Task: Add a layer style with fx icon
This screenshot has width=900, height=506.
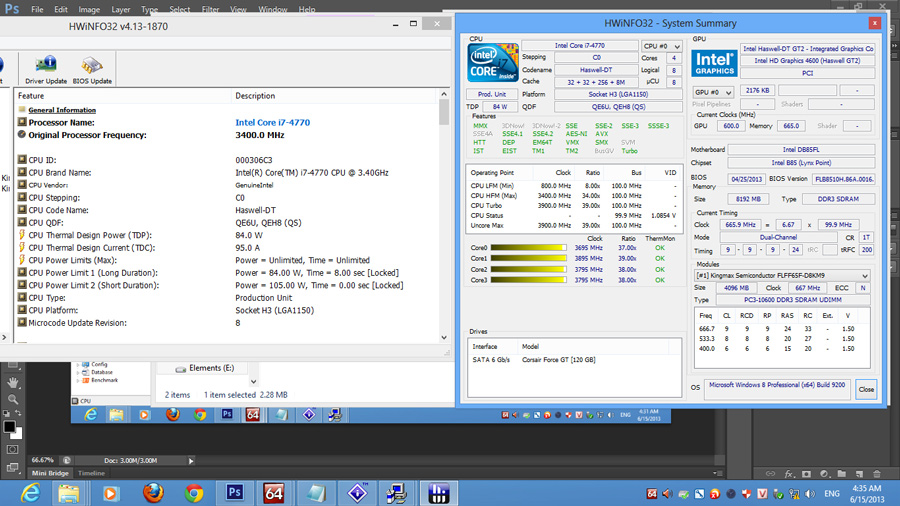Action: [x=789, y=474]
